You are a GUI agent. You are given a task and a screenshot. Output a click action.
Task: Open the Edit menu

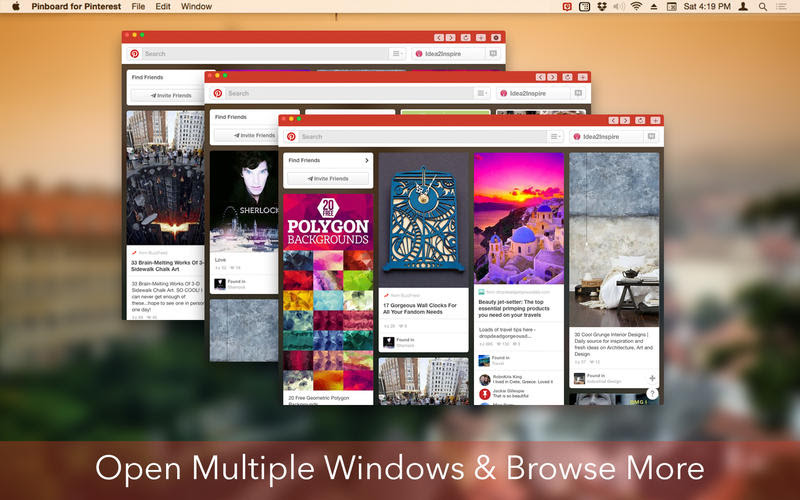[x=163, y=7]
